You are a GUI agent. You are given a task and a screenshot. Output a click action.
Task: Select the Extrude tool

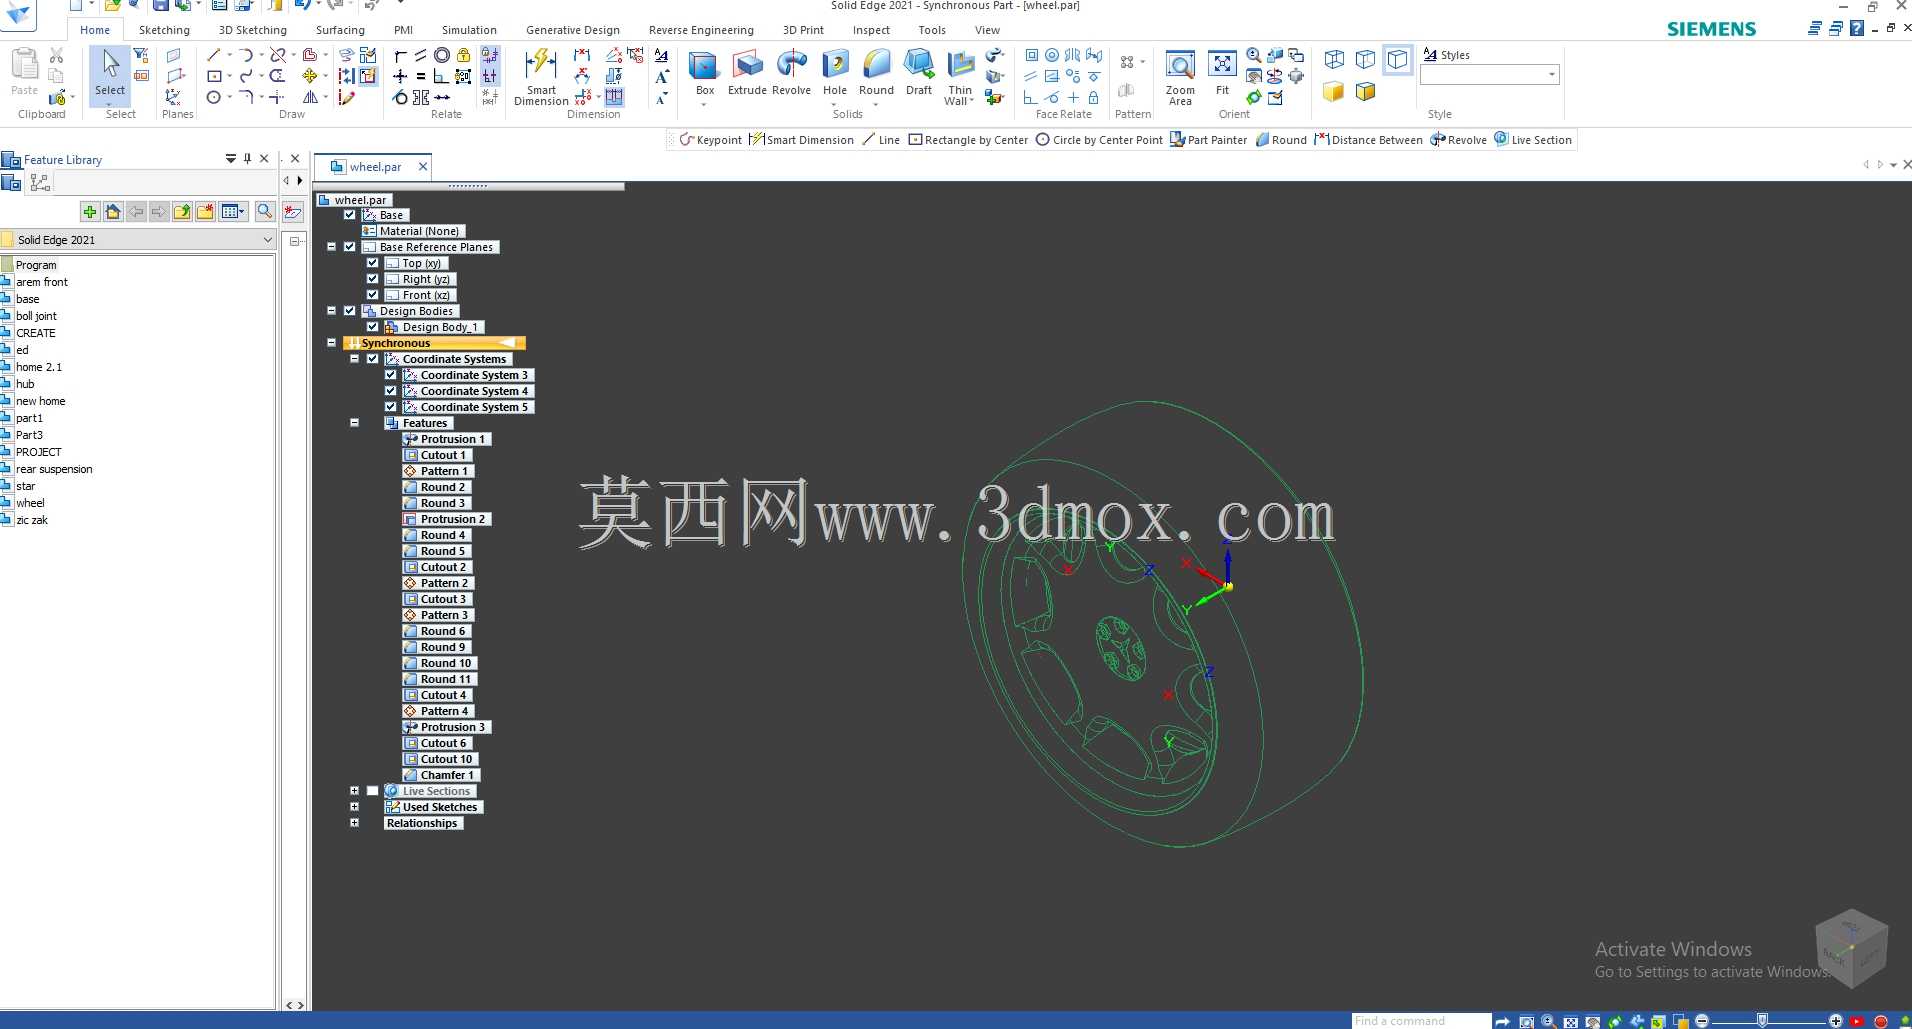pos(747,74)
